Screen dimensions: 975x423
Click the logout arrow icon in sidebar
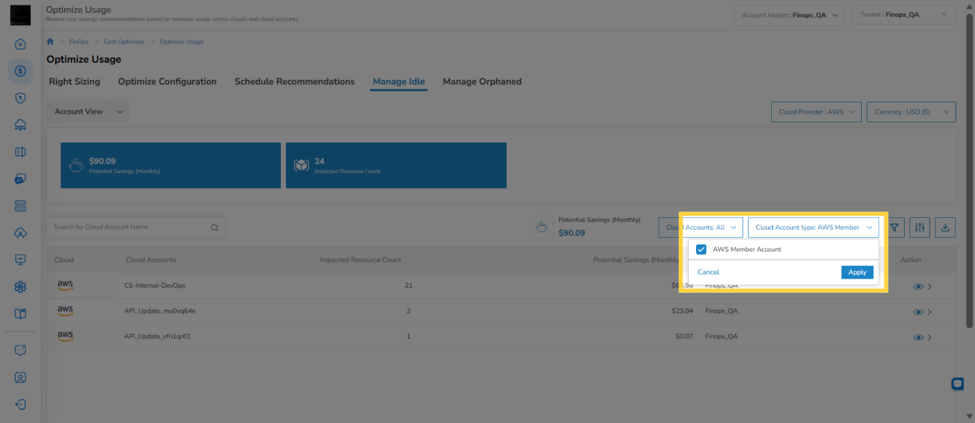tap(21, 404)
